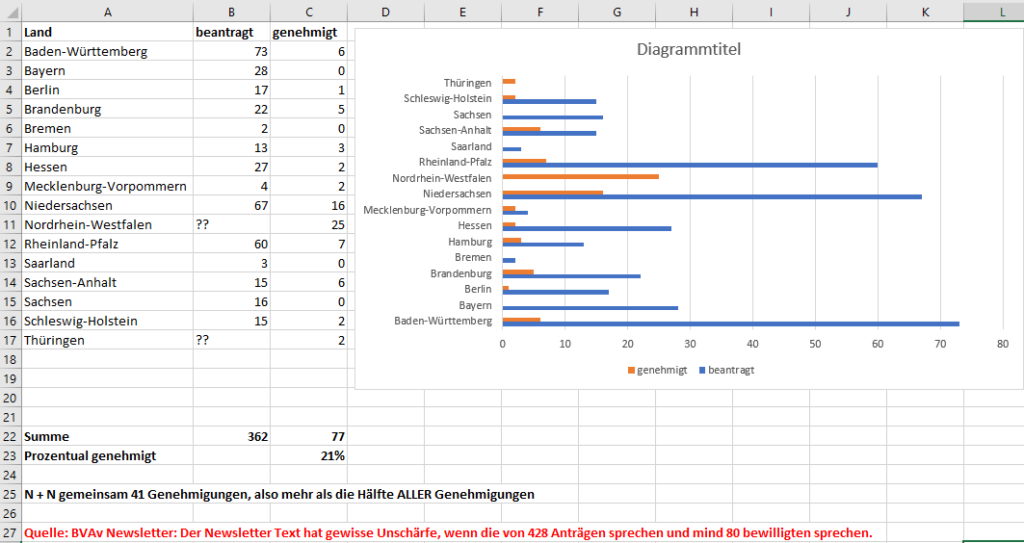Select Brandenburg cell in column A

107,109
